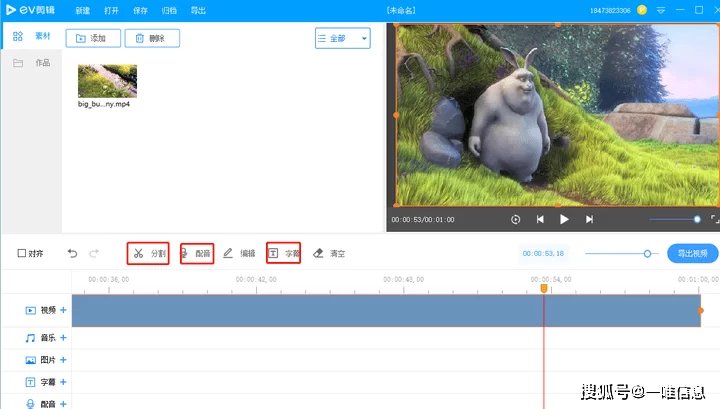Click the 字幕 track text icon
The image size is (720, 409).
pyautogui.click(x=30, y=382)
